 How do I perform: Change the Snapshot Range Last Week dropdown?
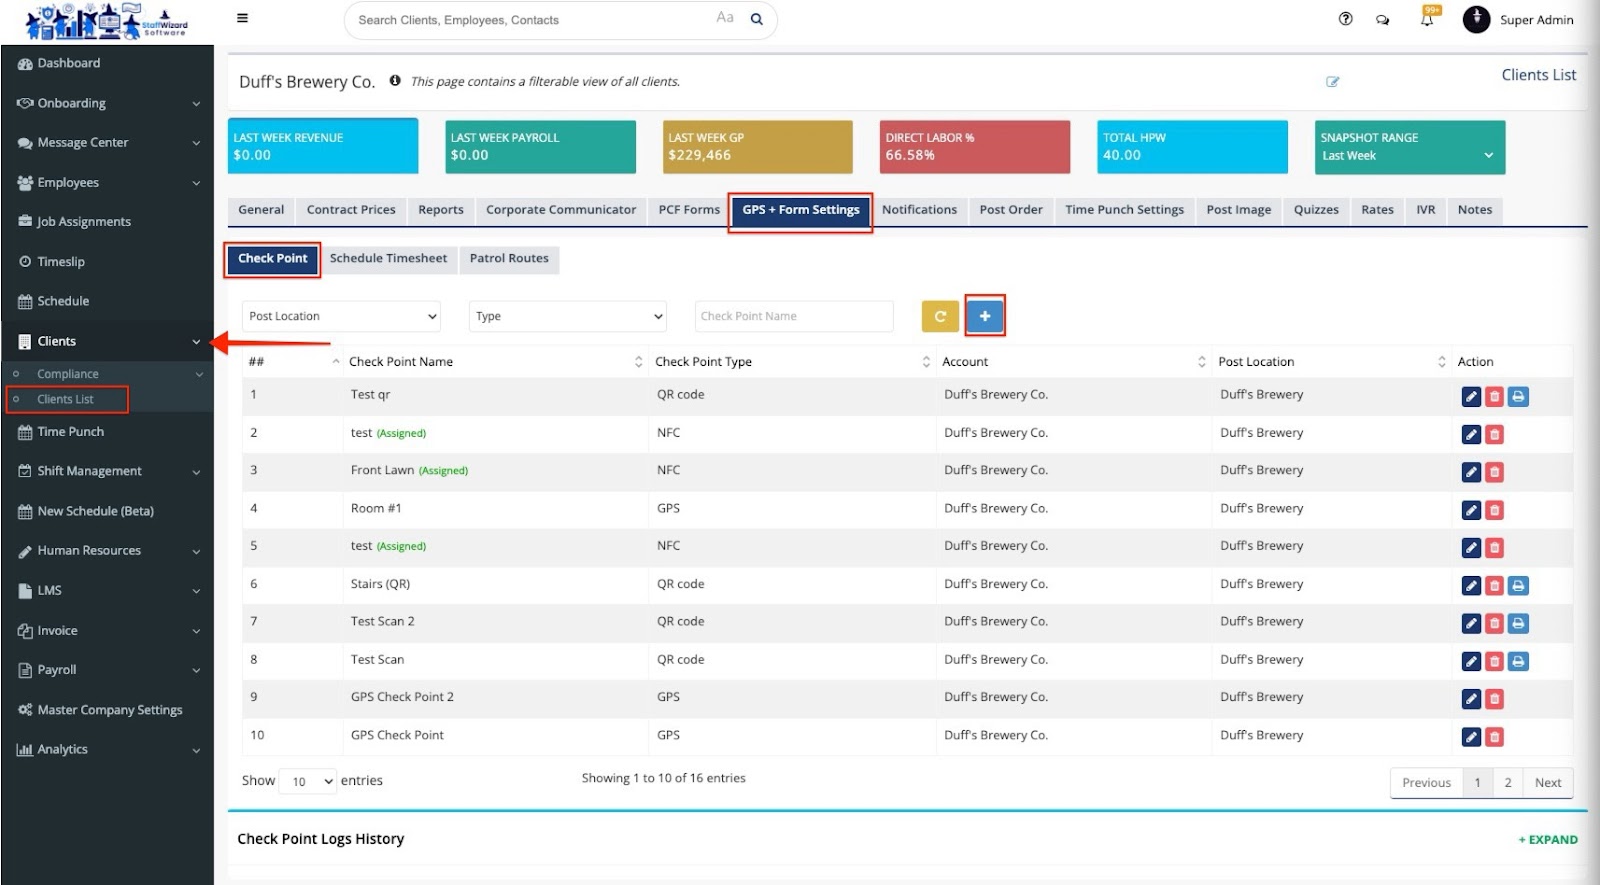click(1408, 155)
